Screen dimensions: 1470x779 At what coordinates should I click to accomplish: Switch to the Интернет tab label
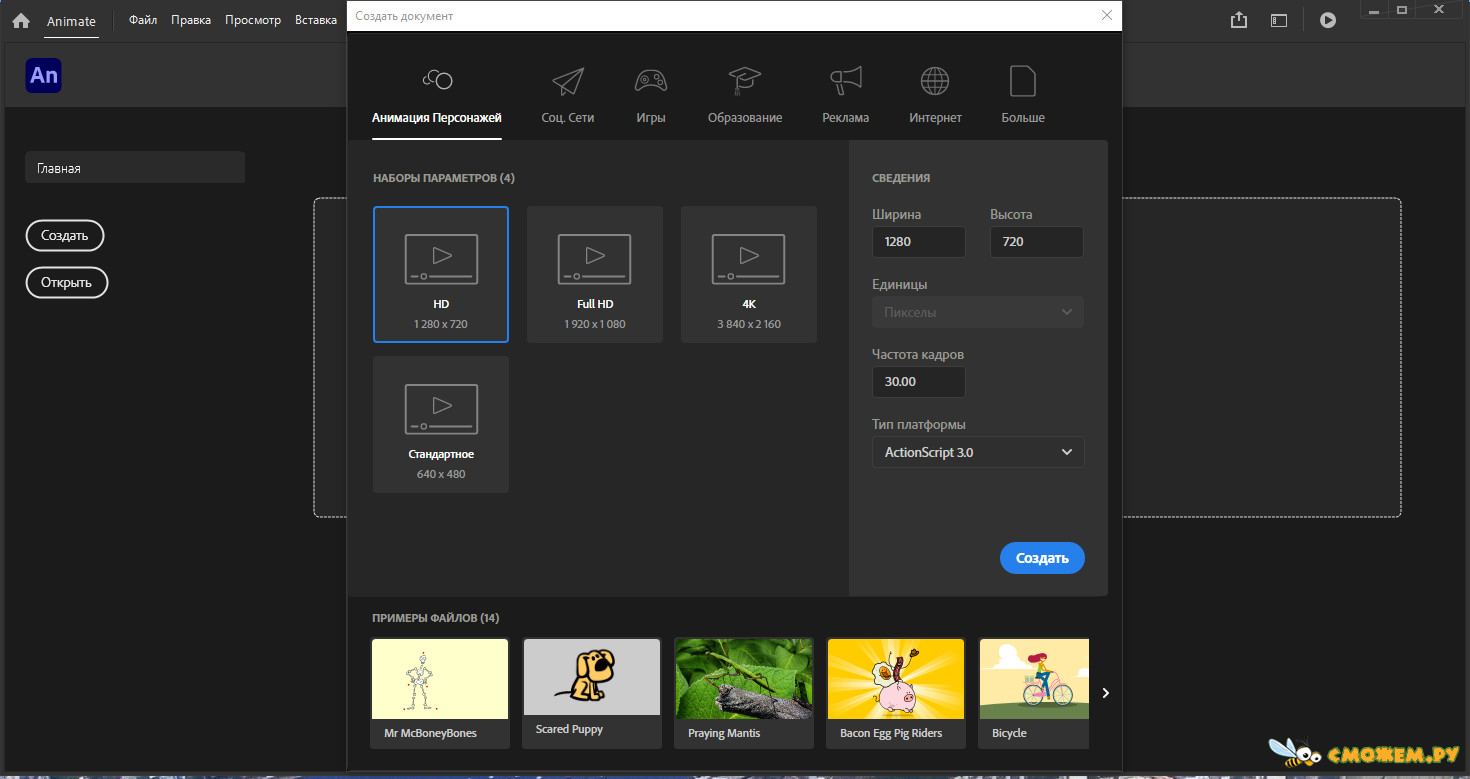(935, 118)
